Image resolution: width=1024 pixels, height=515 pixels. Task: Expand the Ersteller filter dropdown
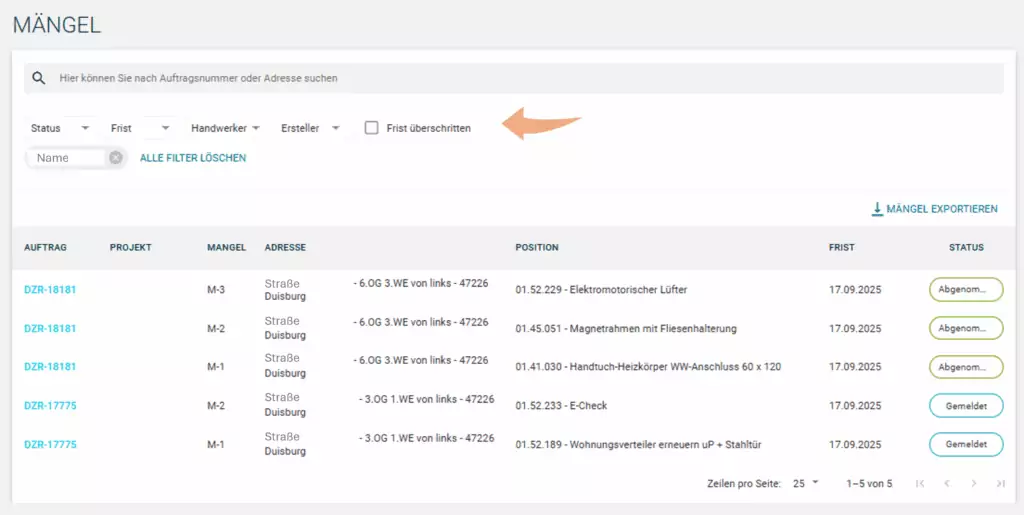pos(311,128)
